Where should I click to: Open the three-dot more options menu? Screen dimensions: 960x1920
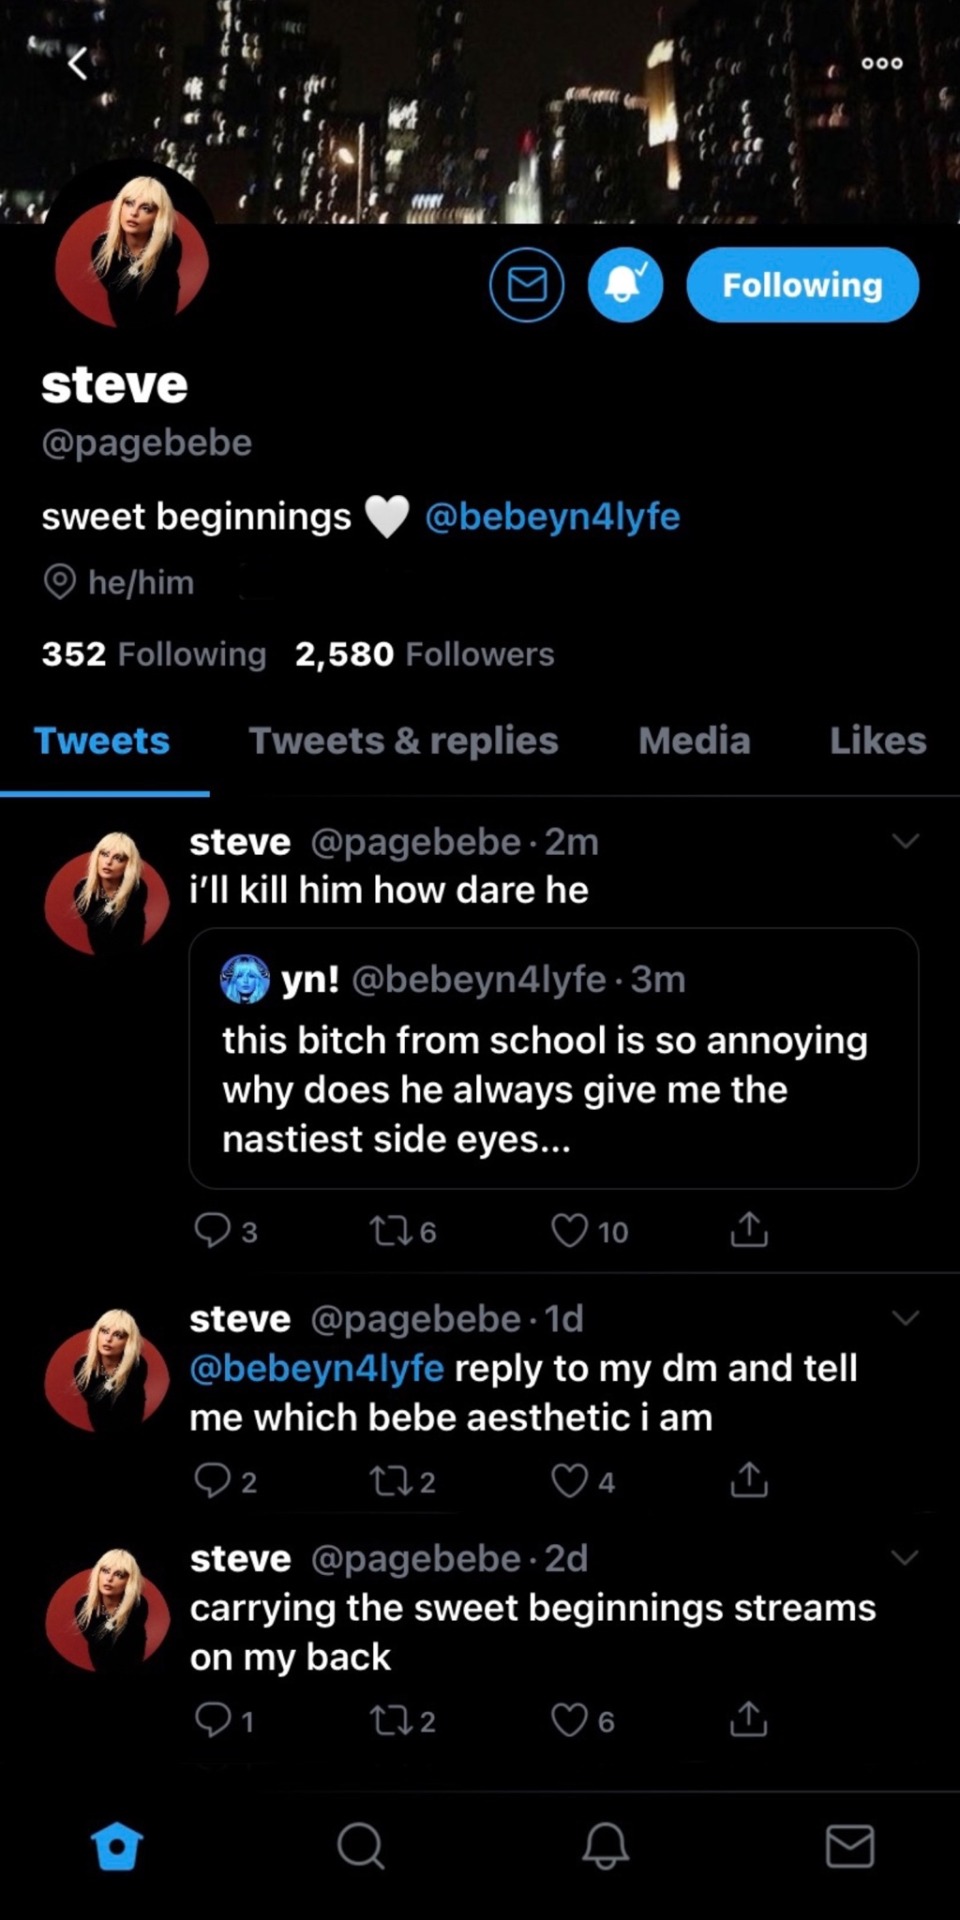coord(882,63)
